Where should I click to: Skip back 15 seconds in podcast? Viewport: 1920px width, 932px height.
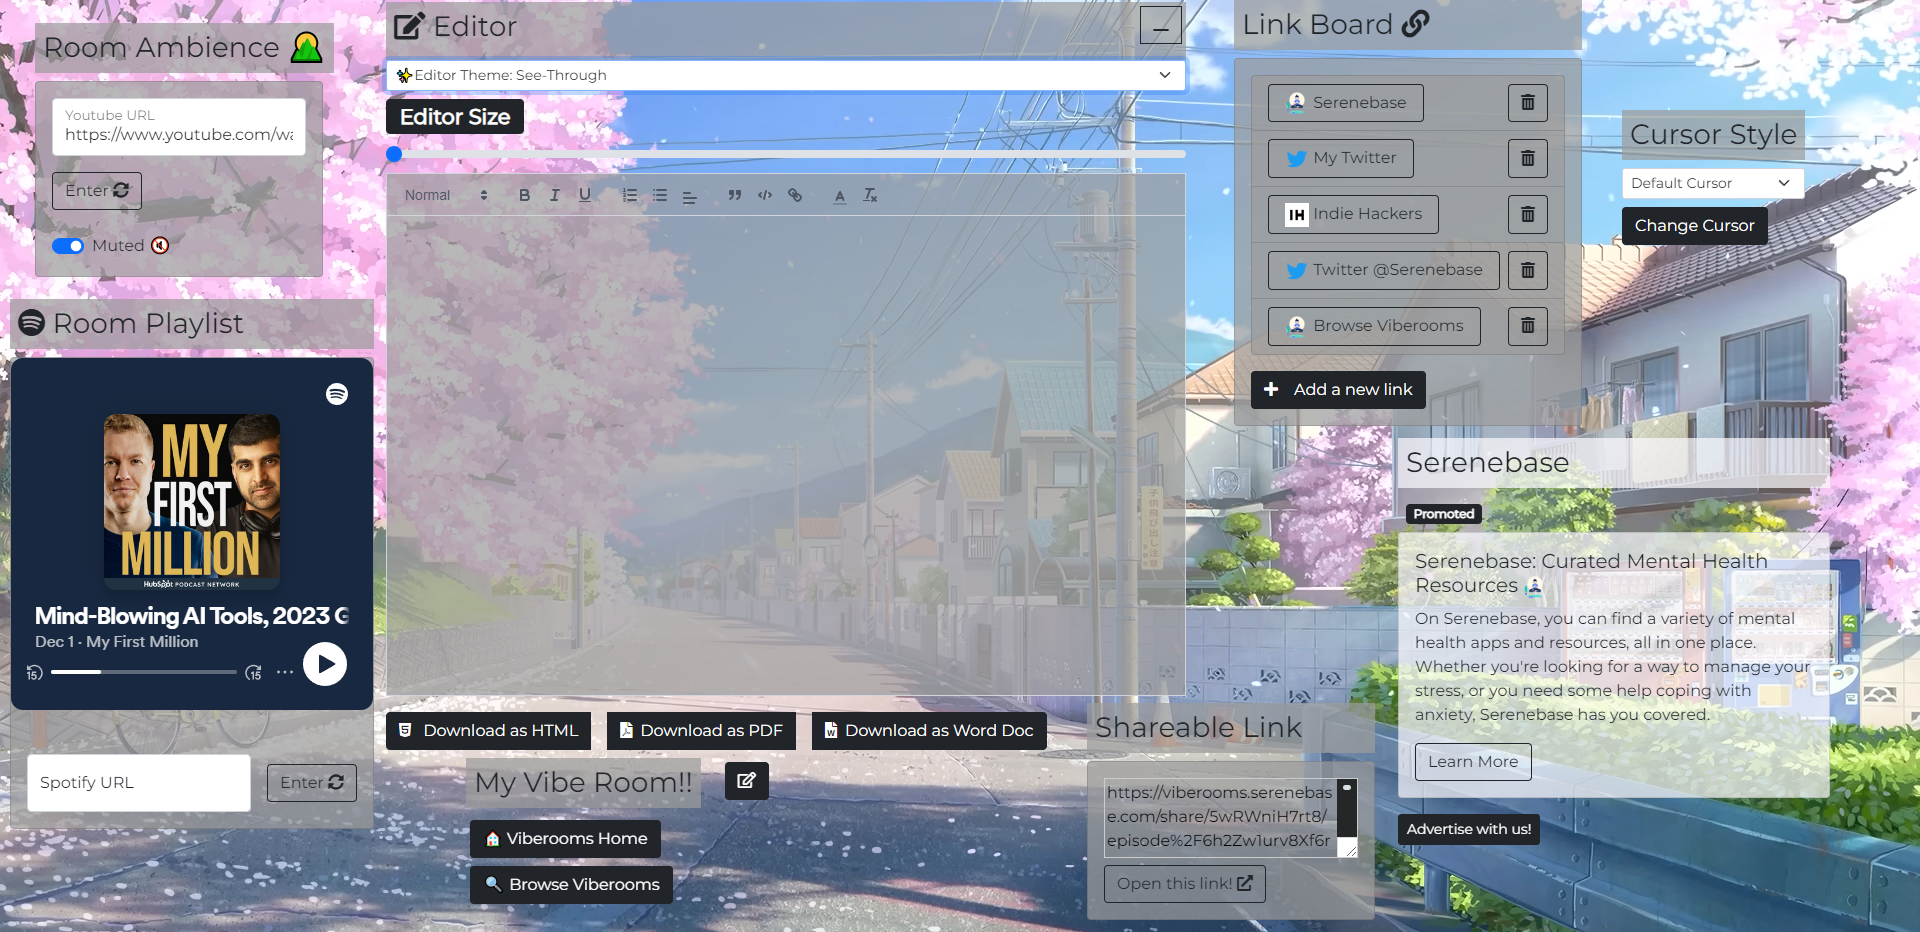(x=34, y=672)
